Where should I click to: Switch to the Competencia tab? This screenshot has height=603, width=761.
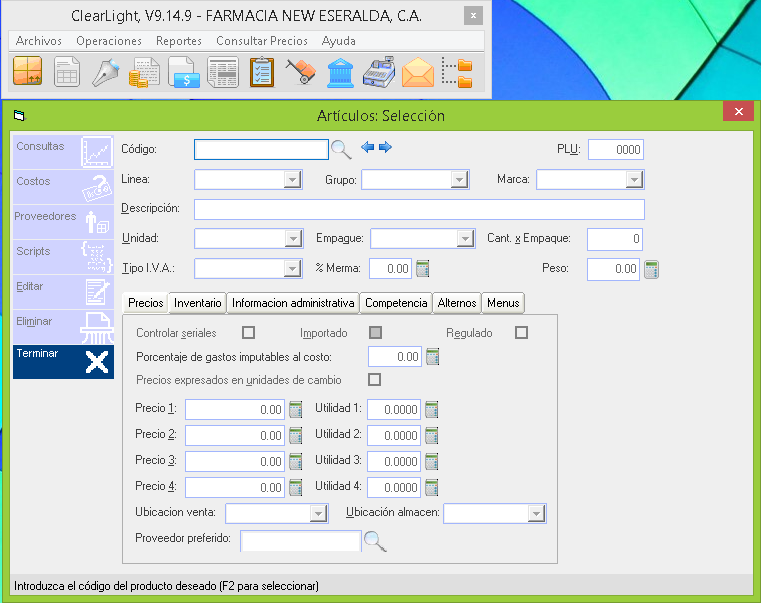pos(396,303)
